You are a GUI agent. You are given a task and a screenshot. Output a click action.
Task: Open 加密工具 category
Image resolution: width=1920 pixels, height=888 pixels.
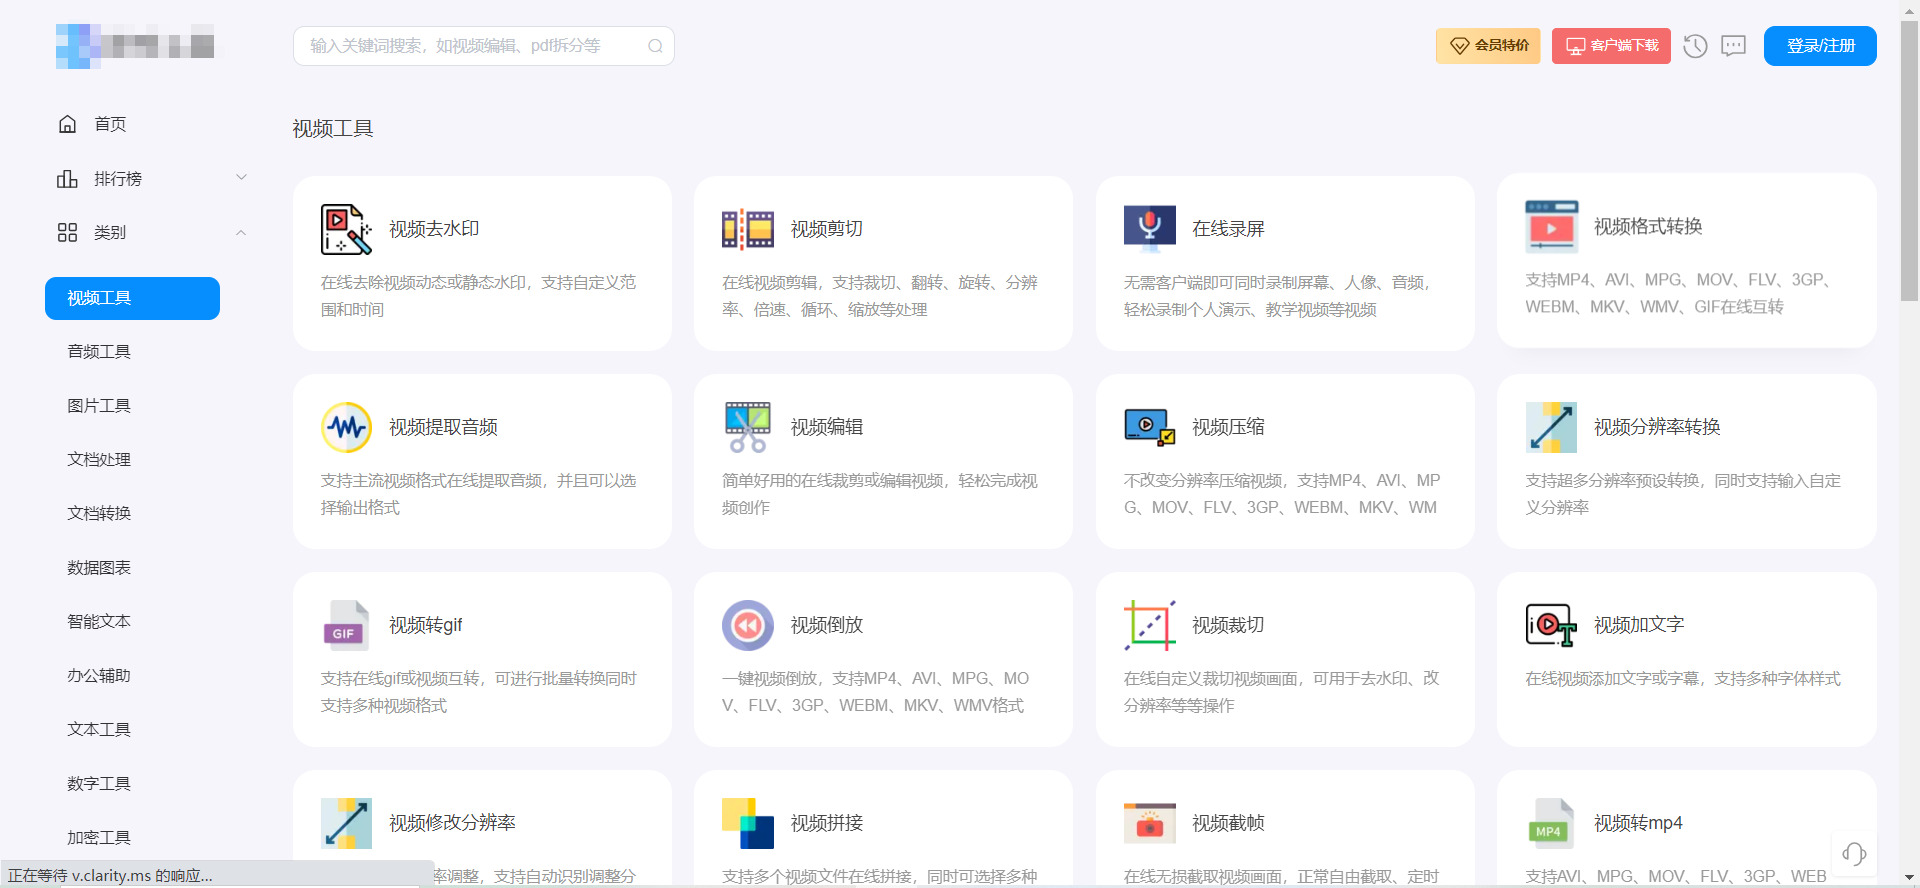click(99, 838)
